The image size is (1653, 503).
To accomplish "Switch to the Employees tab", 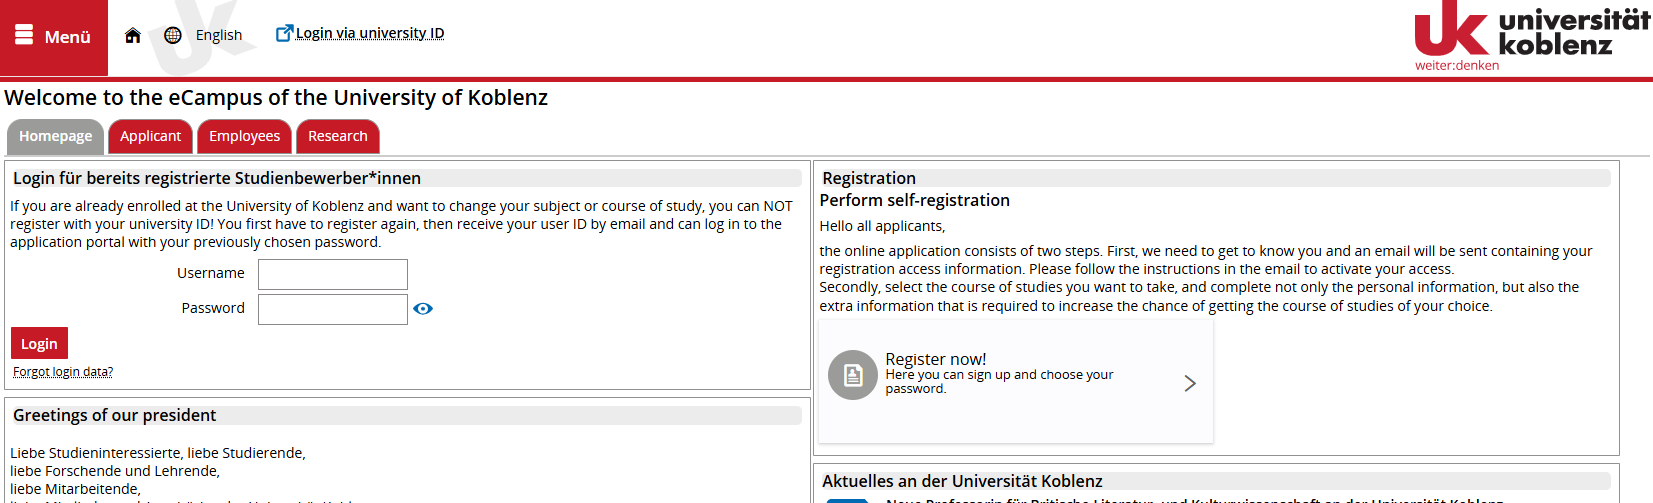I will [x=245, y=136].
